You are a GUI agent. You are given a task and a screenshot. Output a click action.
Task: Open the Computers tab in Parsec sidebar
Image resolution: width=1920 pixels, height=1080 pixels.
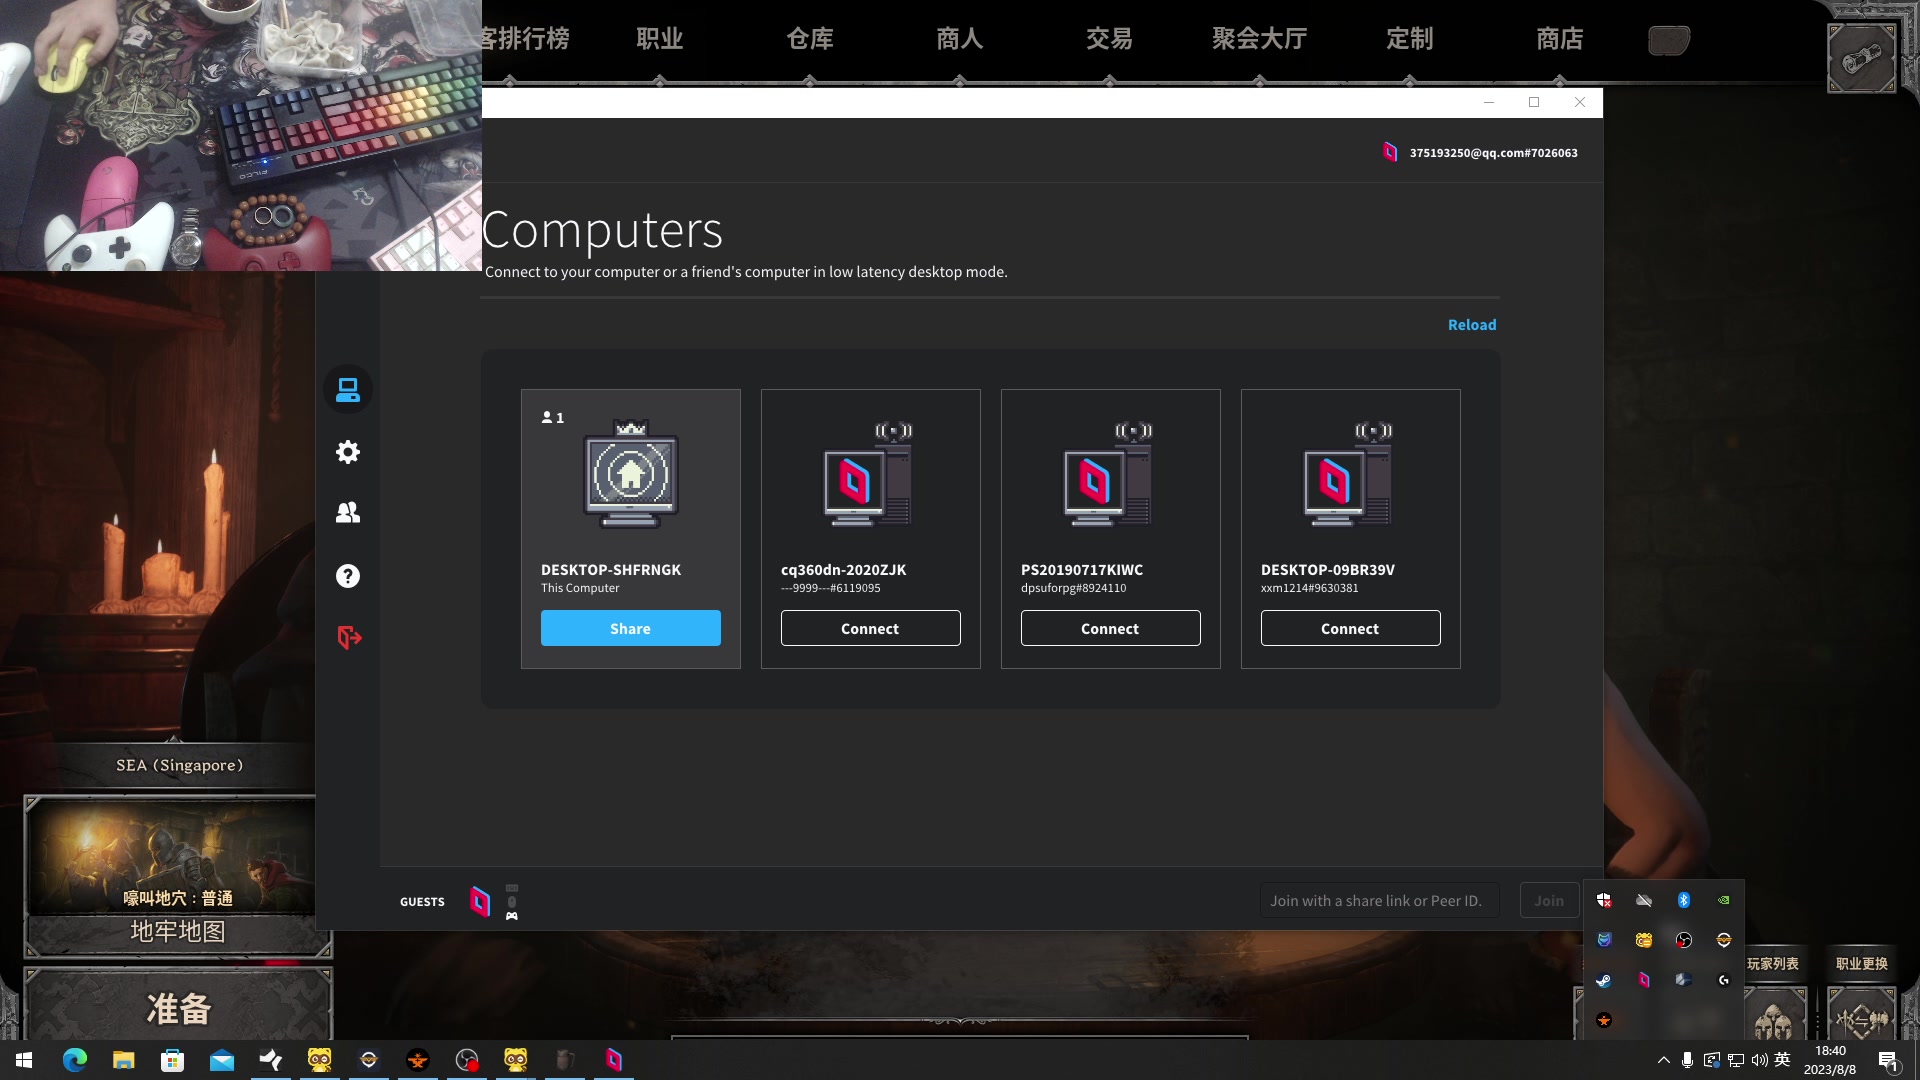click(x=348, y=389)
